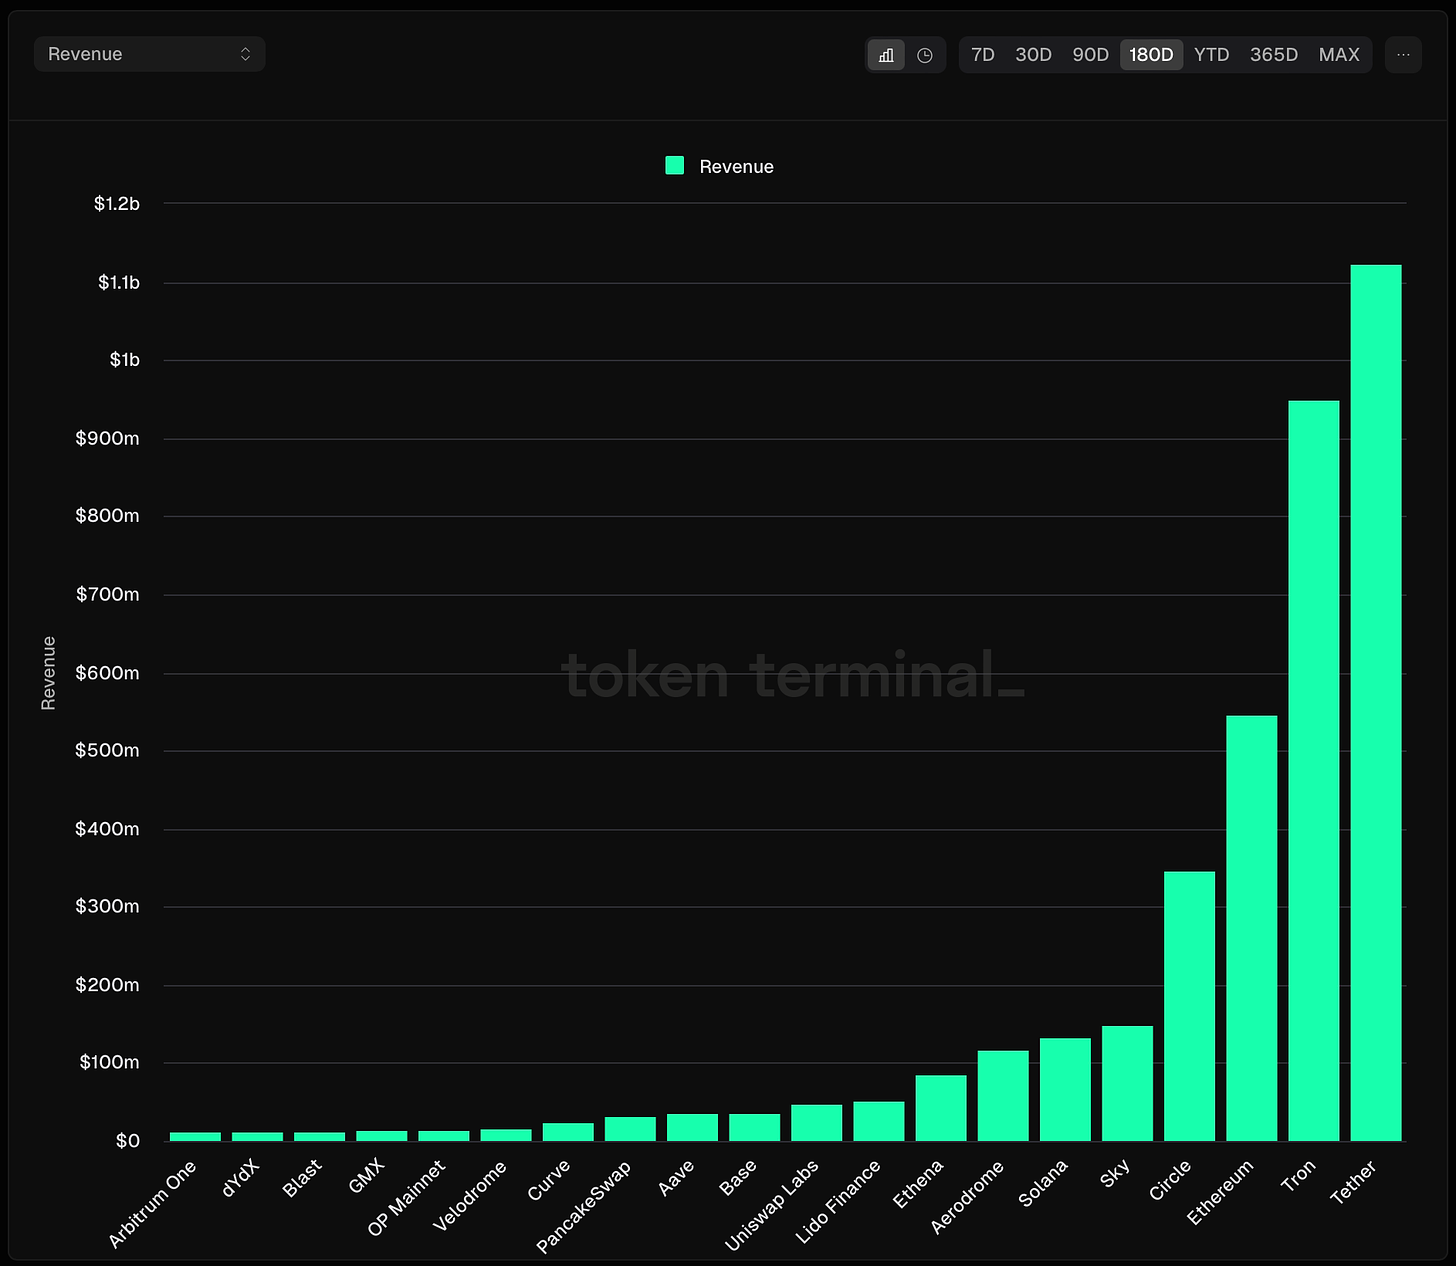This screenshot has height=1266, width=1456.
Task: Enable the YTD time range
Action: pyautogui.click(x=1211, y=55)
